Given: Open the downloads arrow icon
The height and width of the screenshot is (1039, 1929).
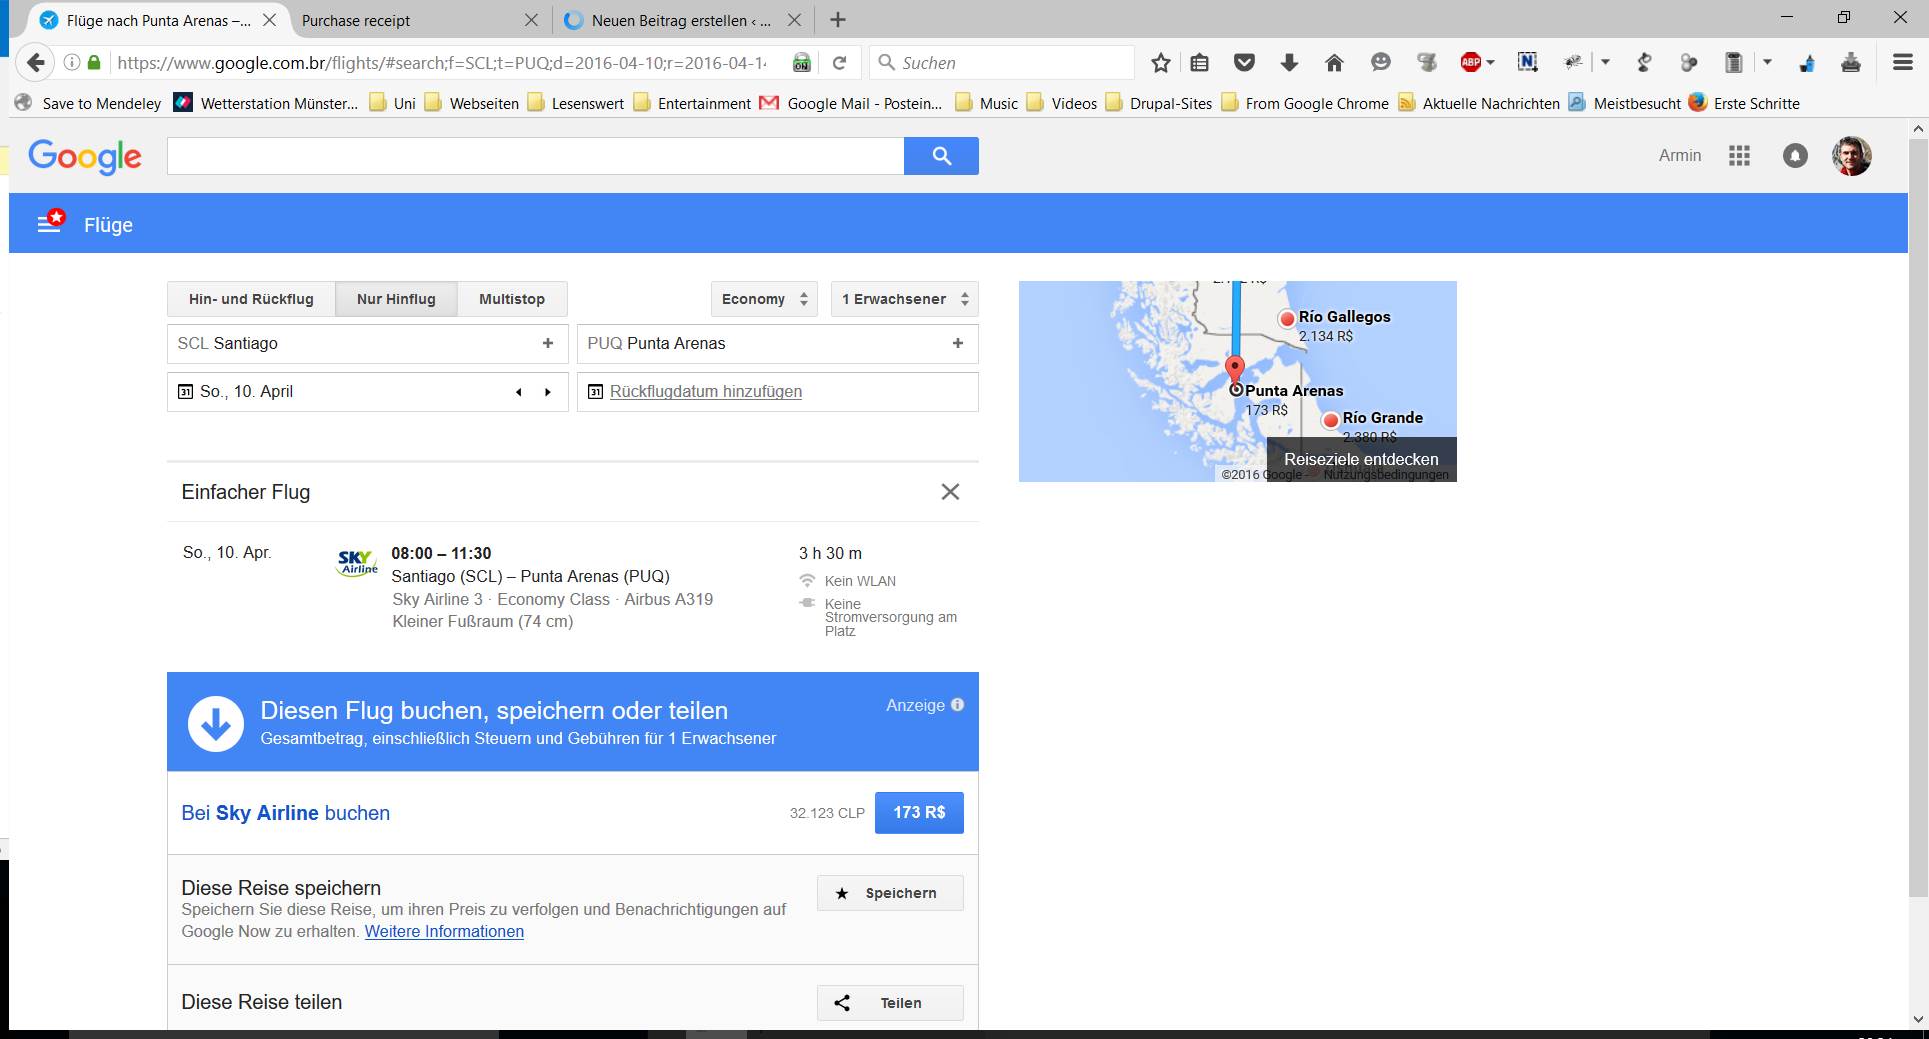Looking at the screenshot, I should [x=1289, y=63].
